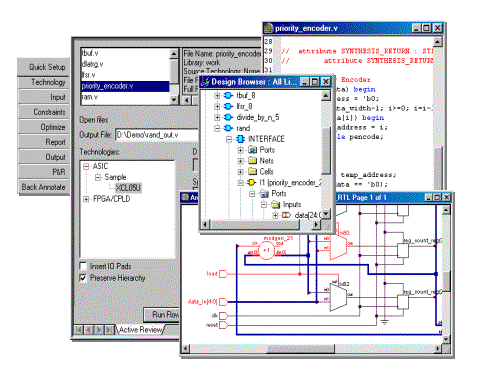This screenshot has width=480, height=380.
Task: Expand the Cells folder node
Action: [240, 172]
